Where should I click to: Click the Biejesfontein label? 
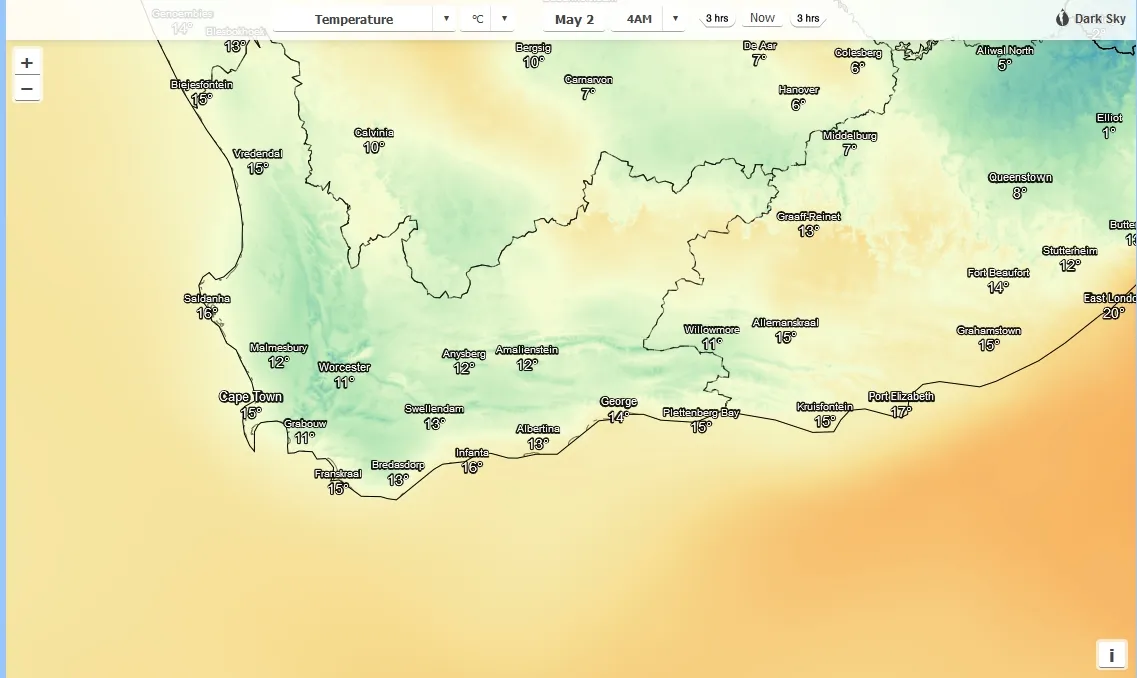pos(202,85)
